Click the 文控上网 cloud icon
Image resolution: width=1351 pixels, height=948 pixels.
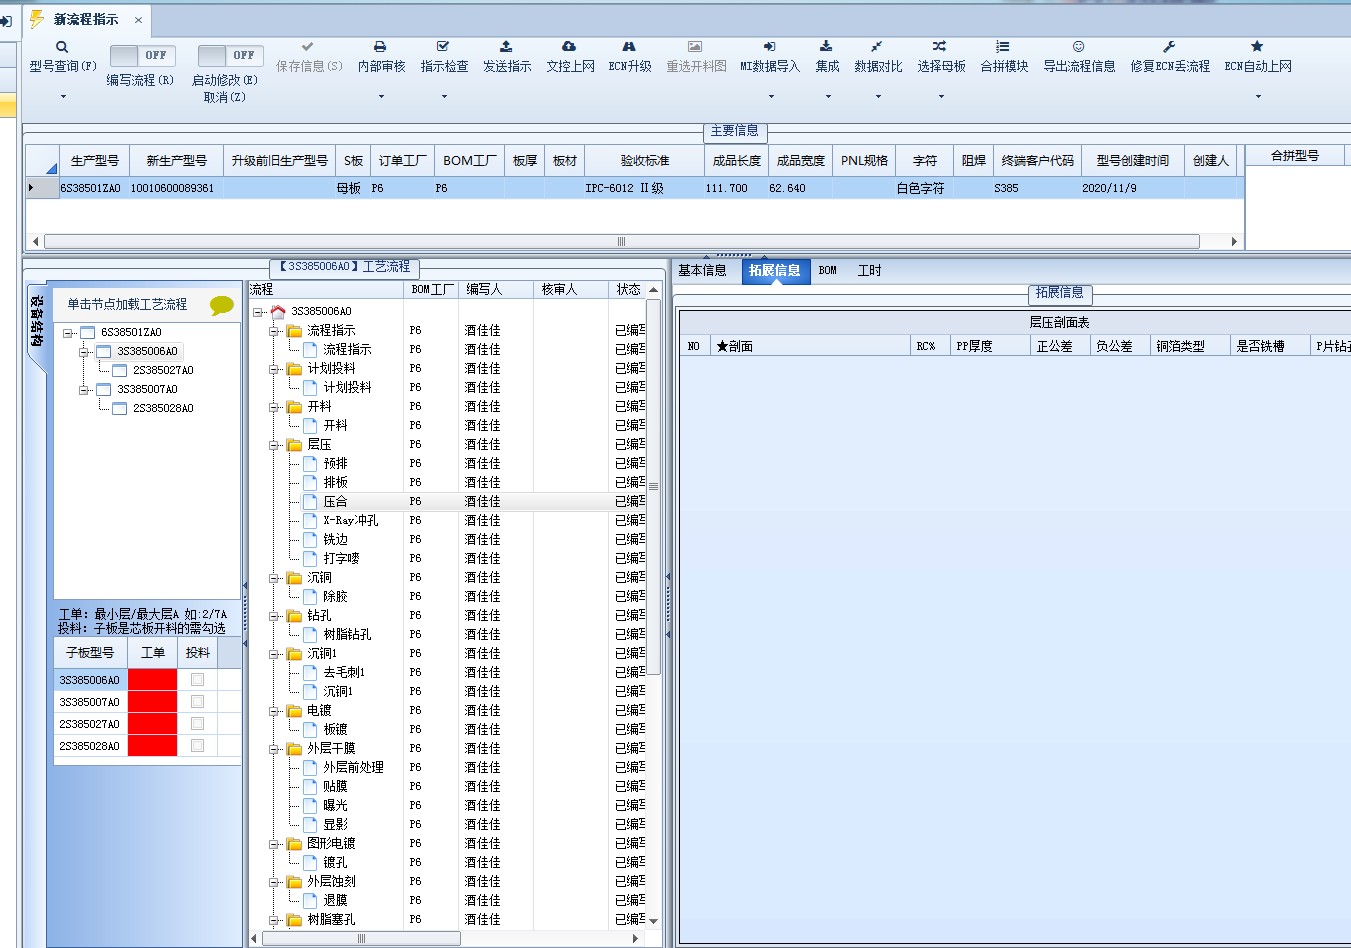pos(569,47)
